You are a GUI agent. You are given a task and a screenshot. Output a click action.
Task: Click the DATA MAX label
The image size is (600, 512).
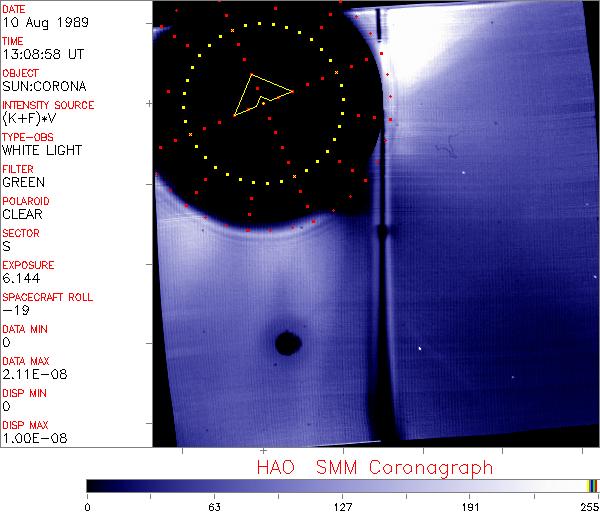pos(26,361)
